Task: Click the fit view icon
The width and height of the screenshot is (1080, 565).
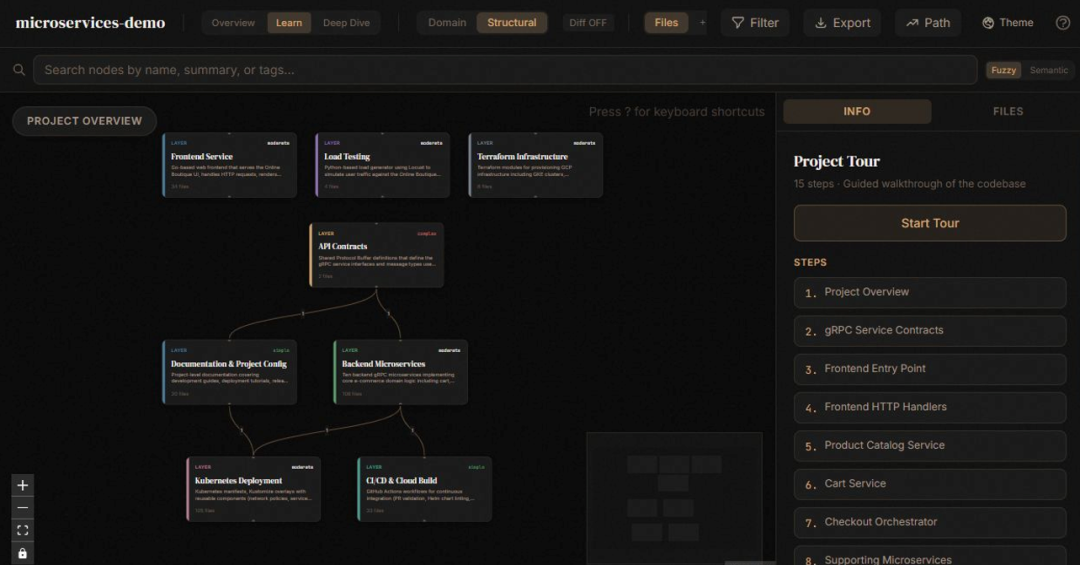Action: (23, 531)
